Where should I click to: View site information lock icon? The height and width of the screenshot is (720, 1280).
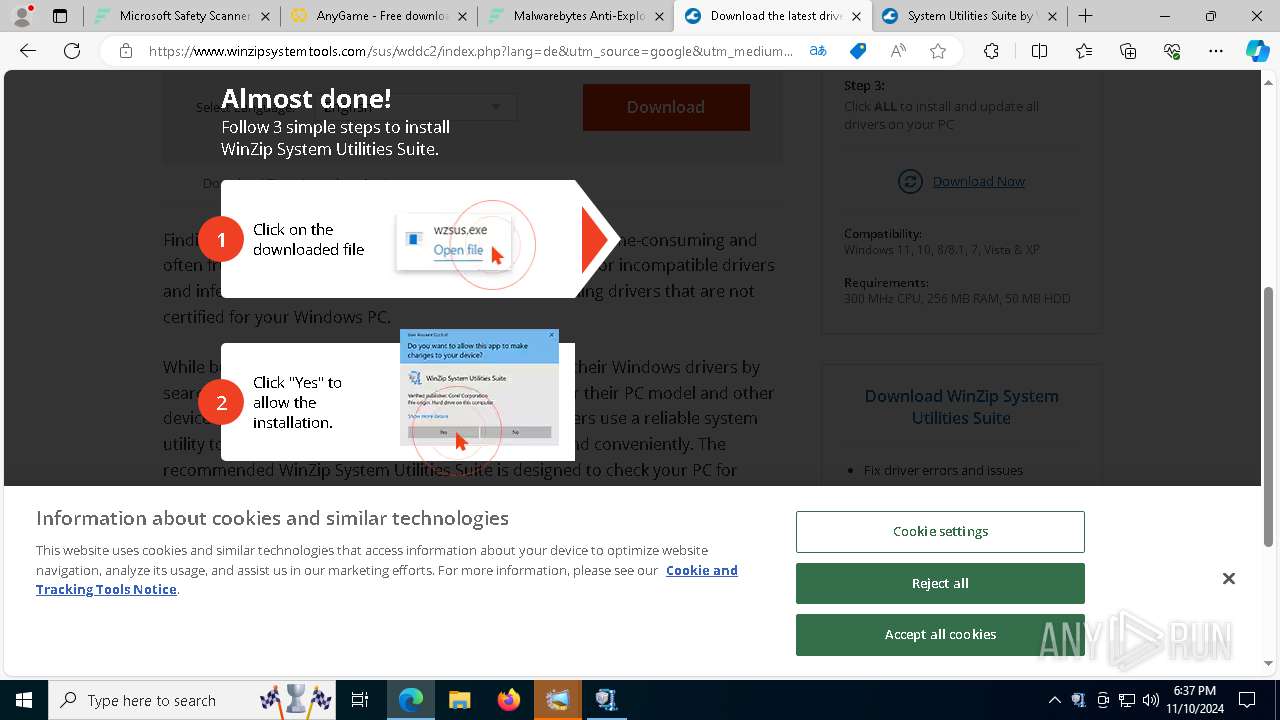pyautogui.click(x=126, y=51)
